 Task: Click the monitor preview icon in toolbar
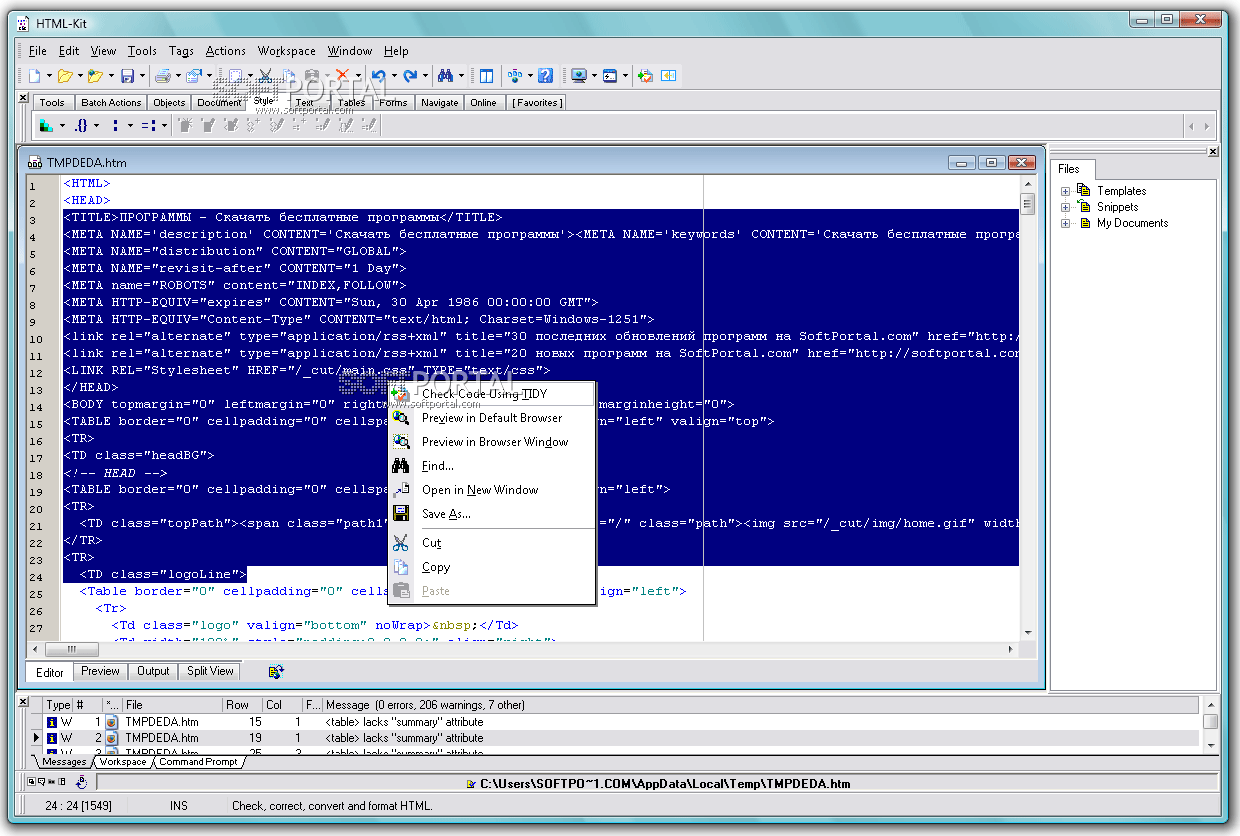tap(578, 76)
